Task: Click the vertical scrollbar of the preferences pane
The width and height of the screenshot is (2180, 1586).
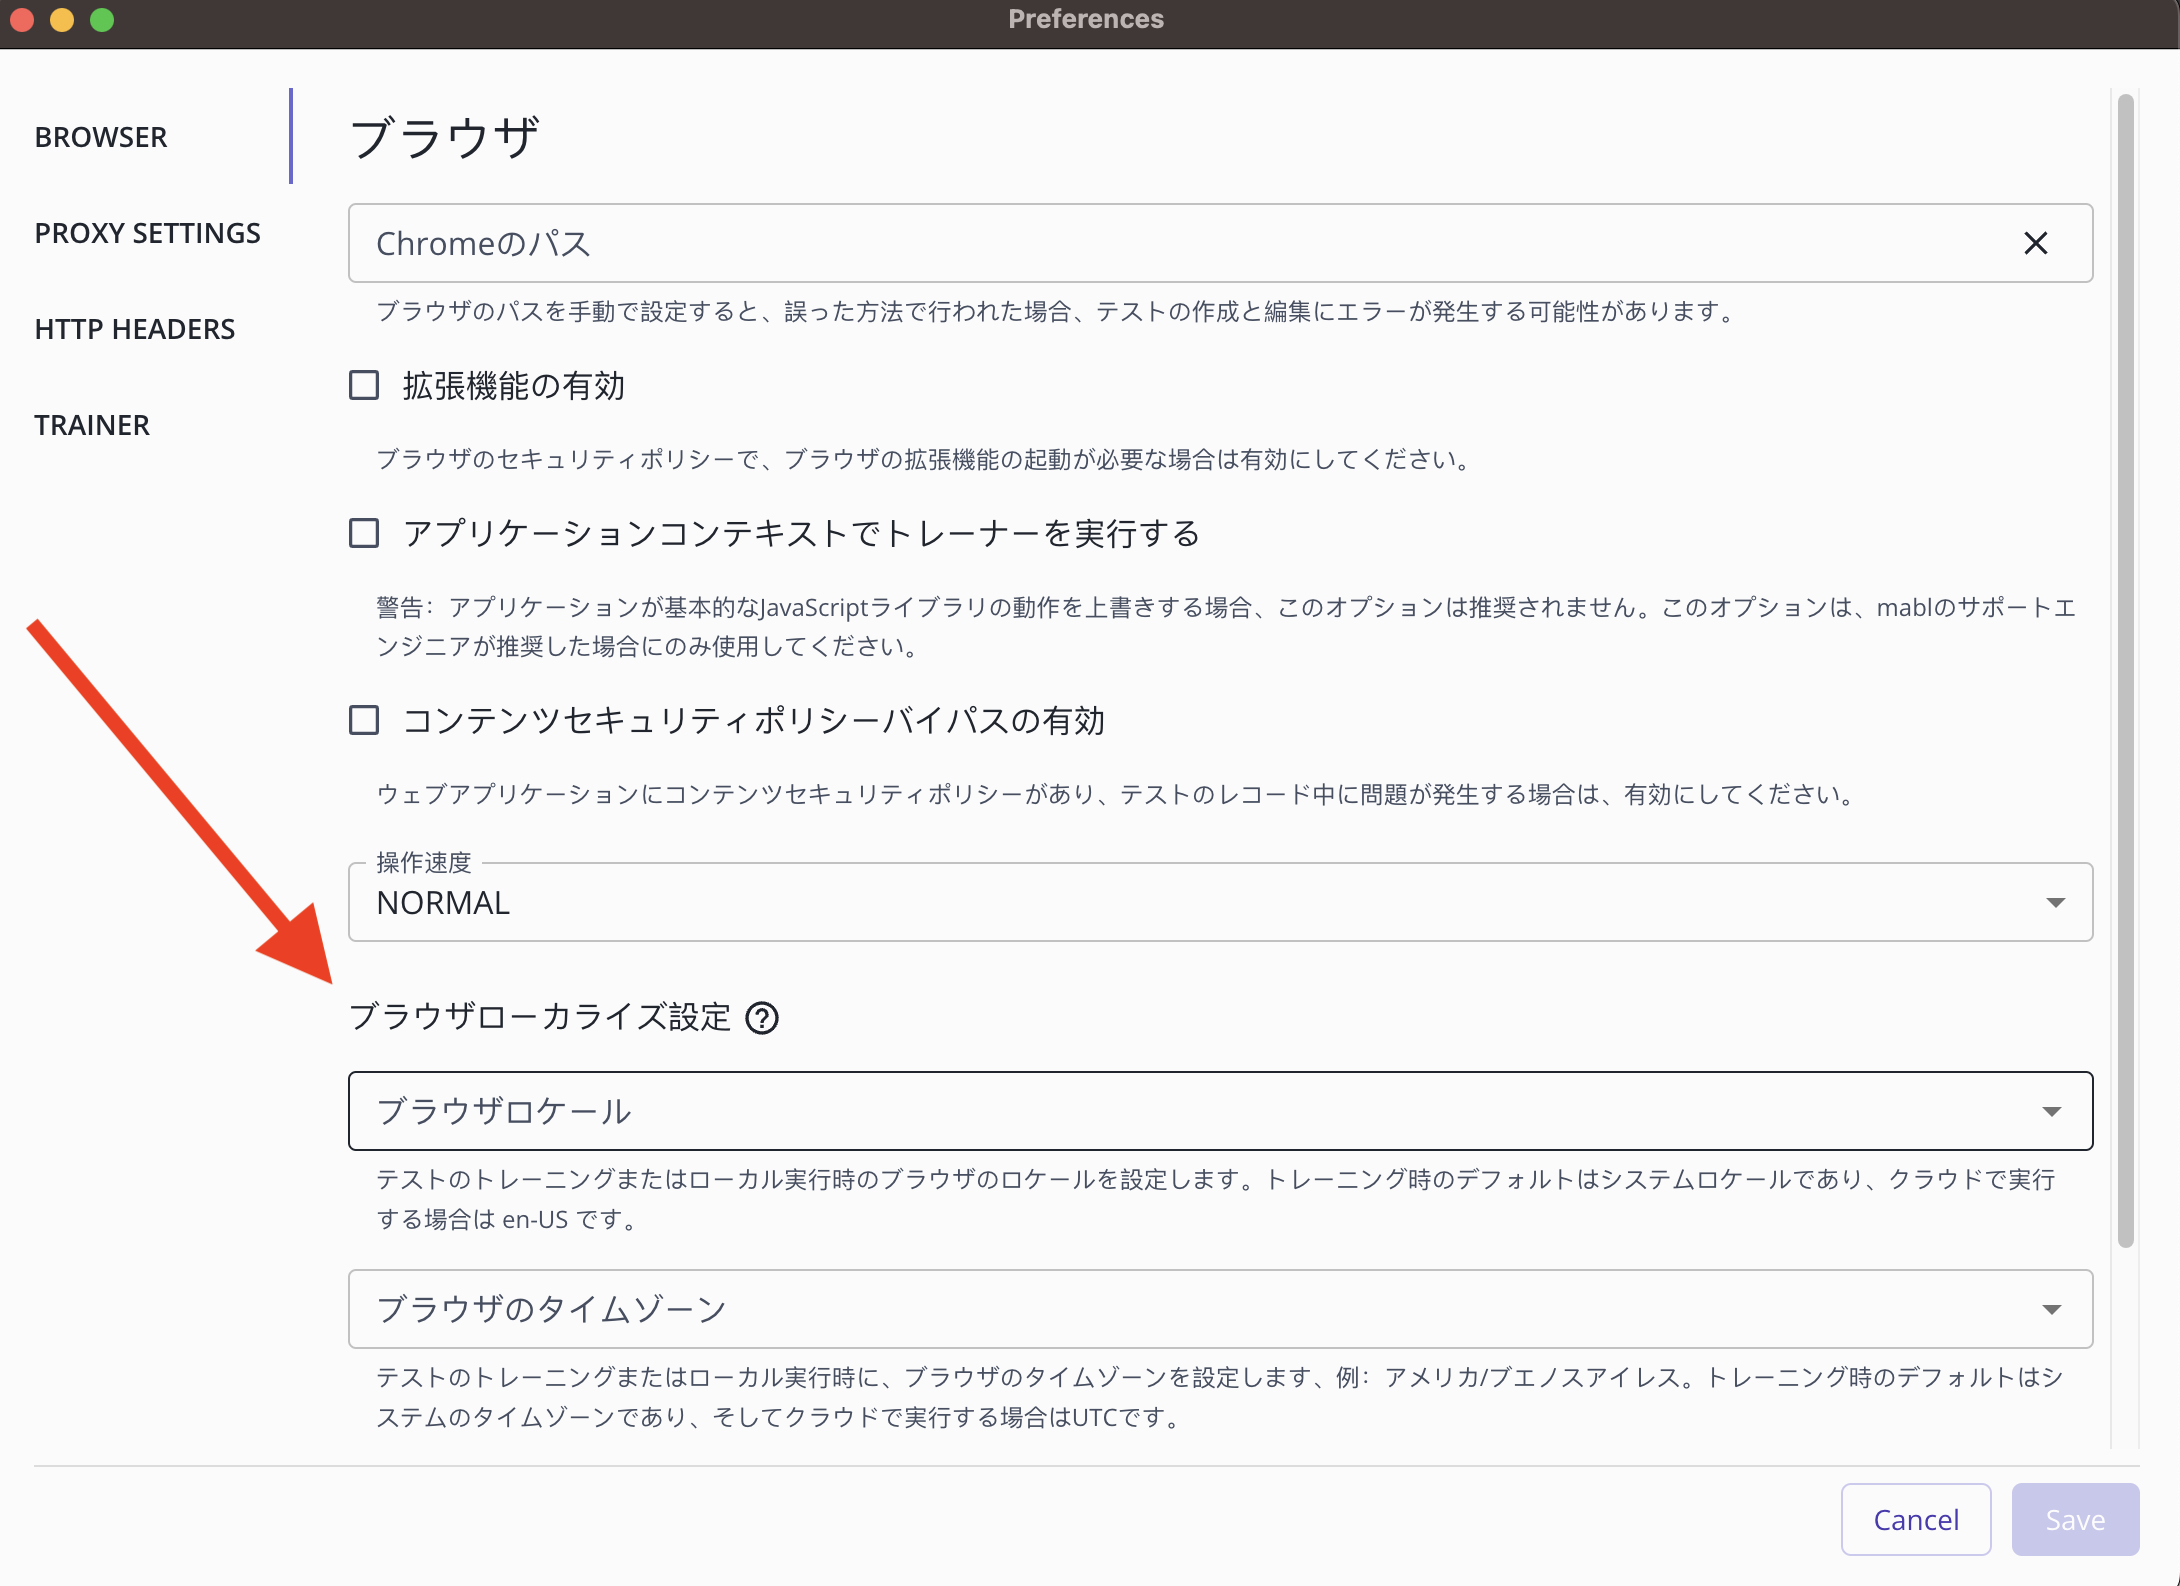Action: click(2126, 670)
